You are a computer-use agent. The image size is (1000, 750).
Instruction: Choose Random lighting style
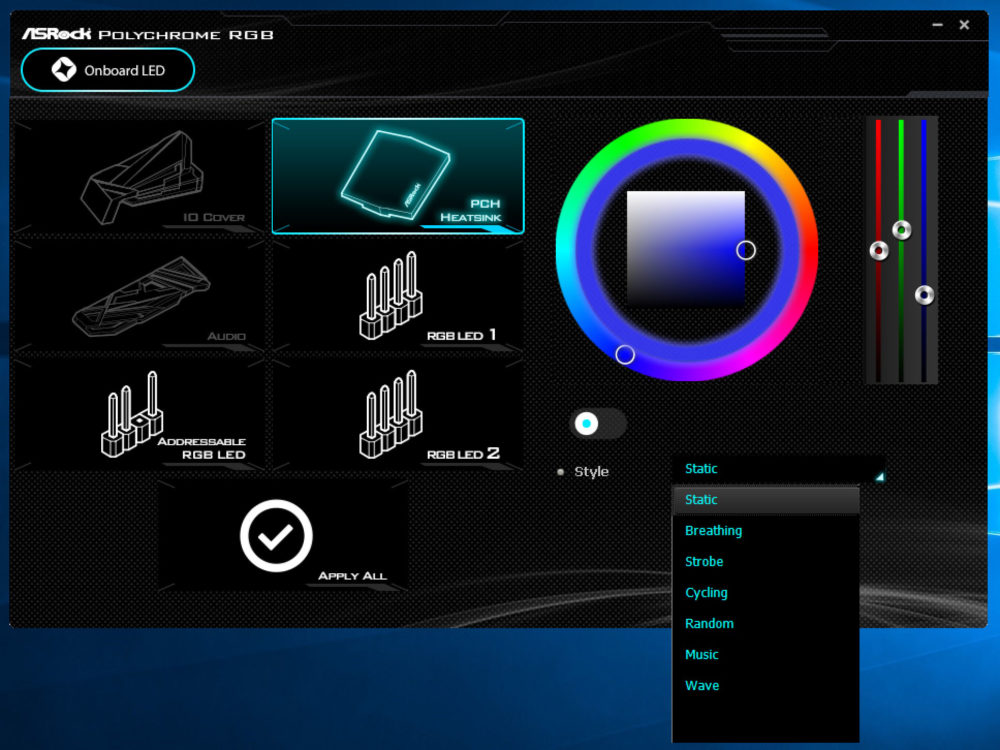[766, 624]
